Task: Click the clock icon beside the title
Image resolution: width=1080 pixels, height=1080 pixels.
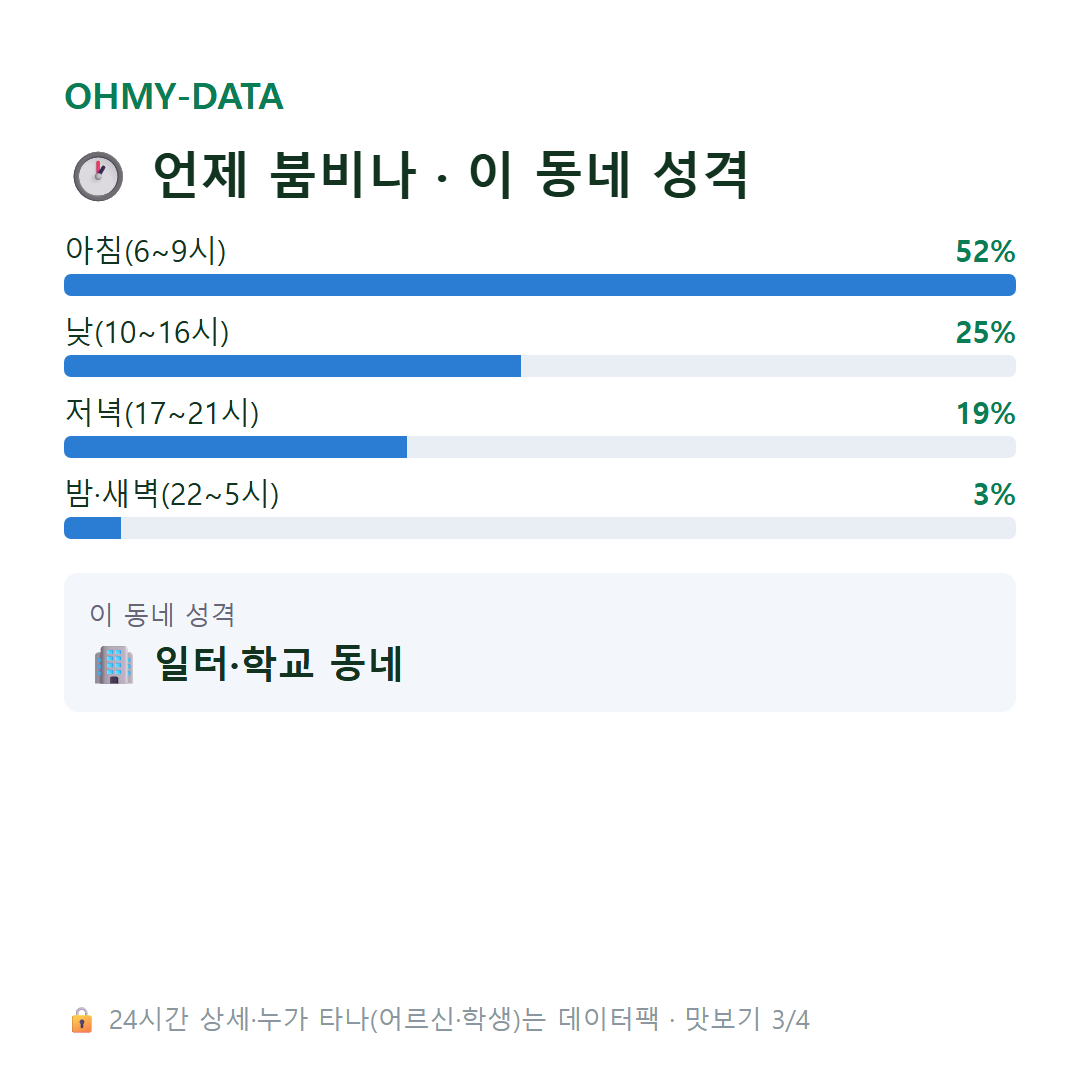Action: [98, 176]
